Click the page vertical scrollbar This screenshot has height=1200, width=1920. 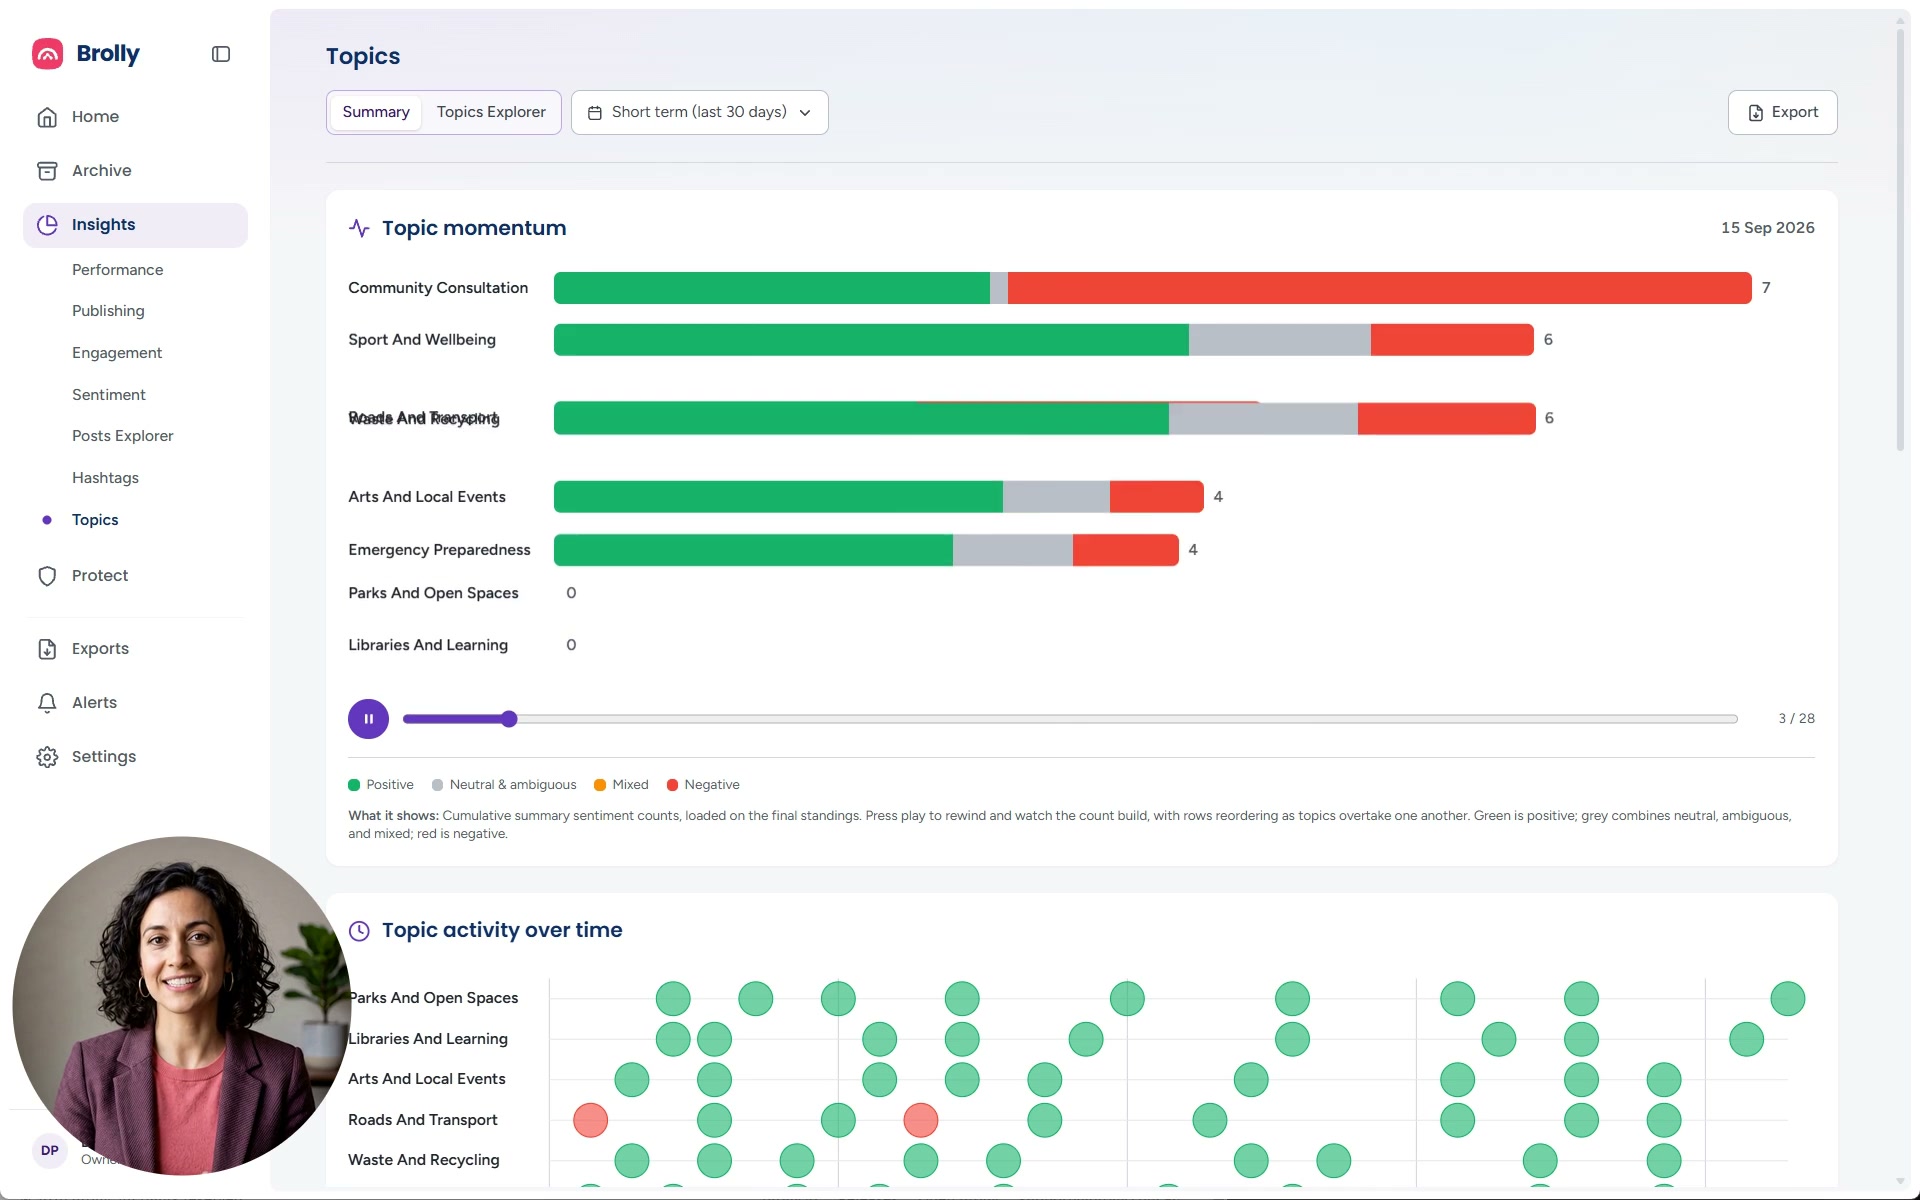1900,240
